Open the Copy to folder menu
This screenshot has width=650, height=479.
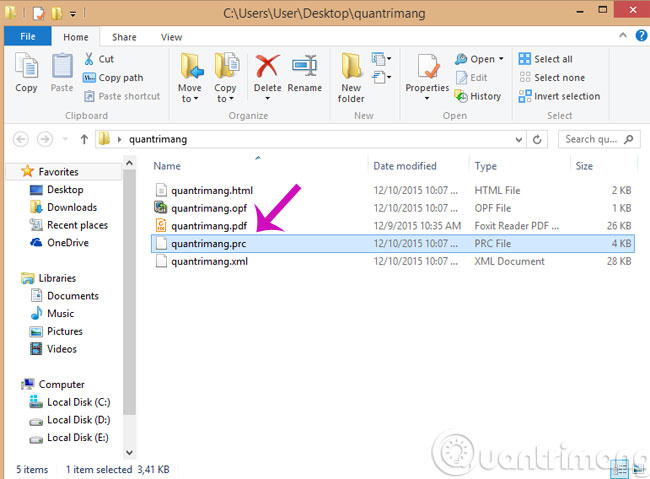point(226,78)
